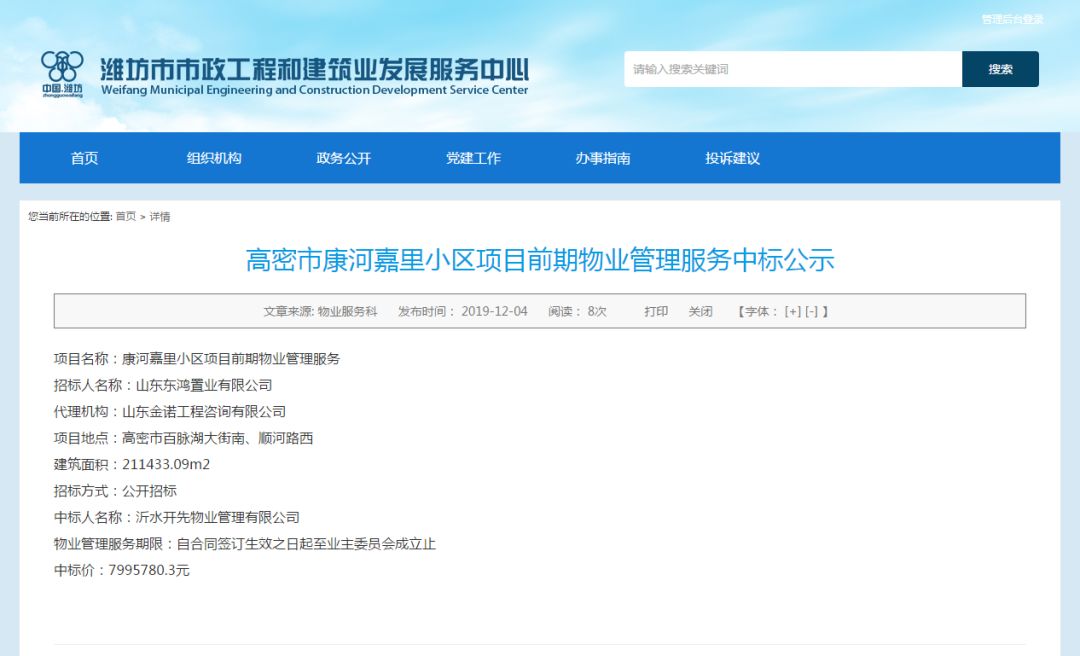Click the 中标价 7995780.3元 line
This screenshot has width=1080, height=656.
121,570
